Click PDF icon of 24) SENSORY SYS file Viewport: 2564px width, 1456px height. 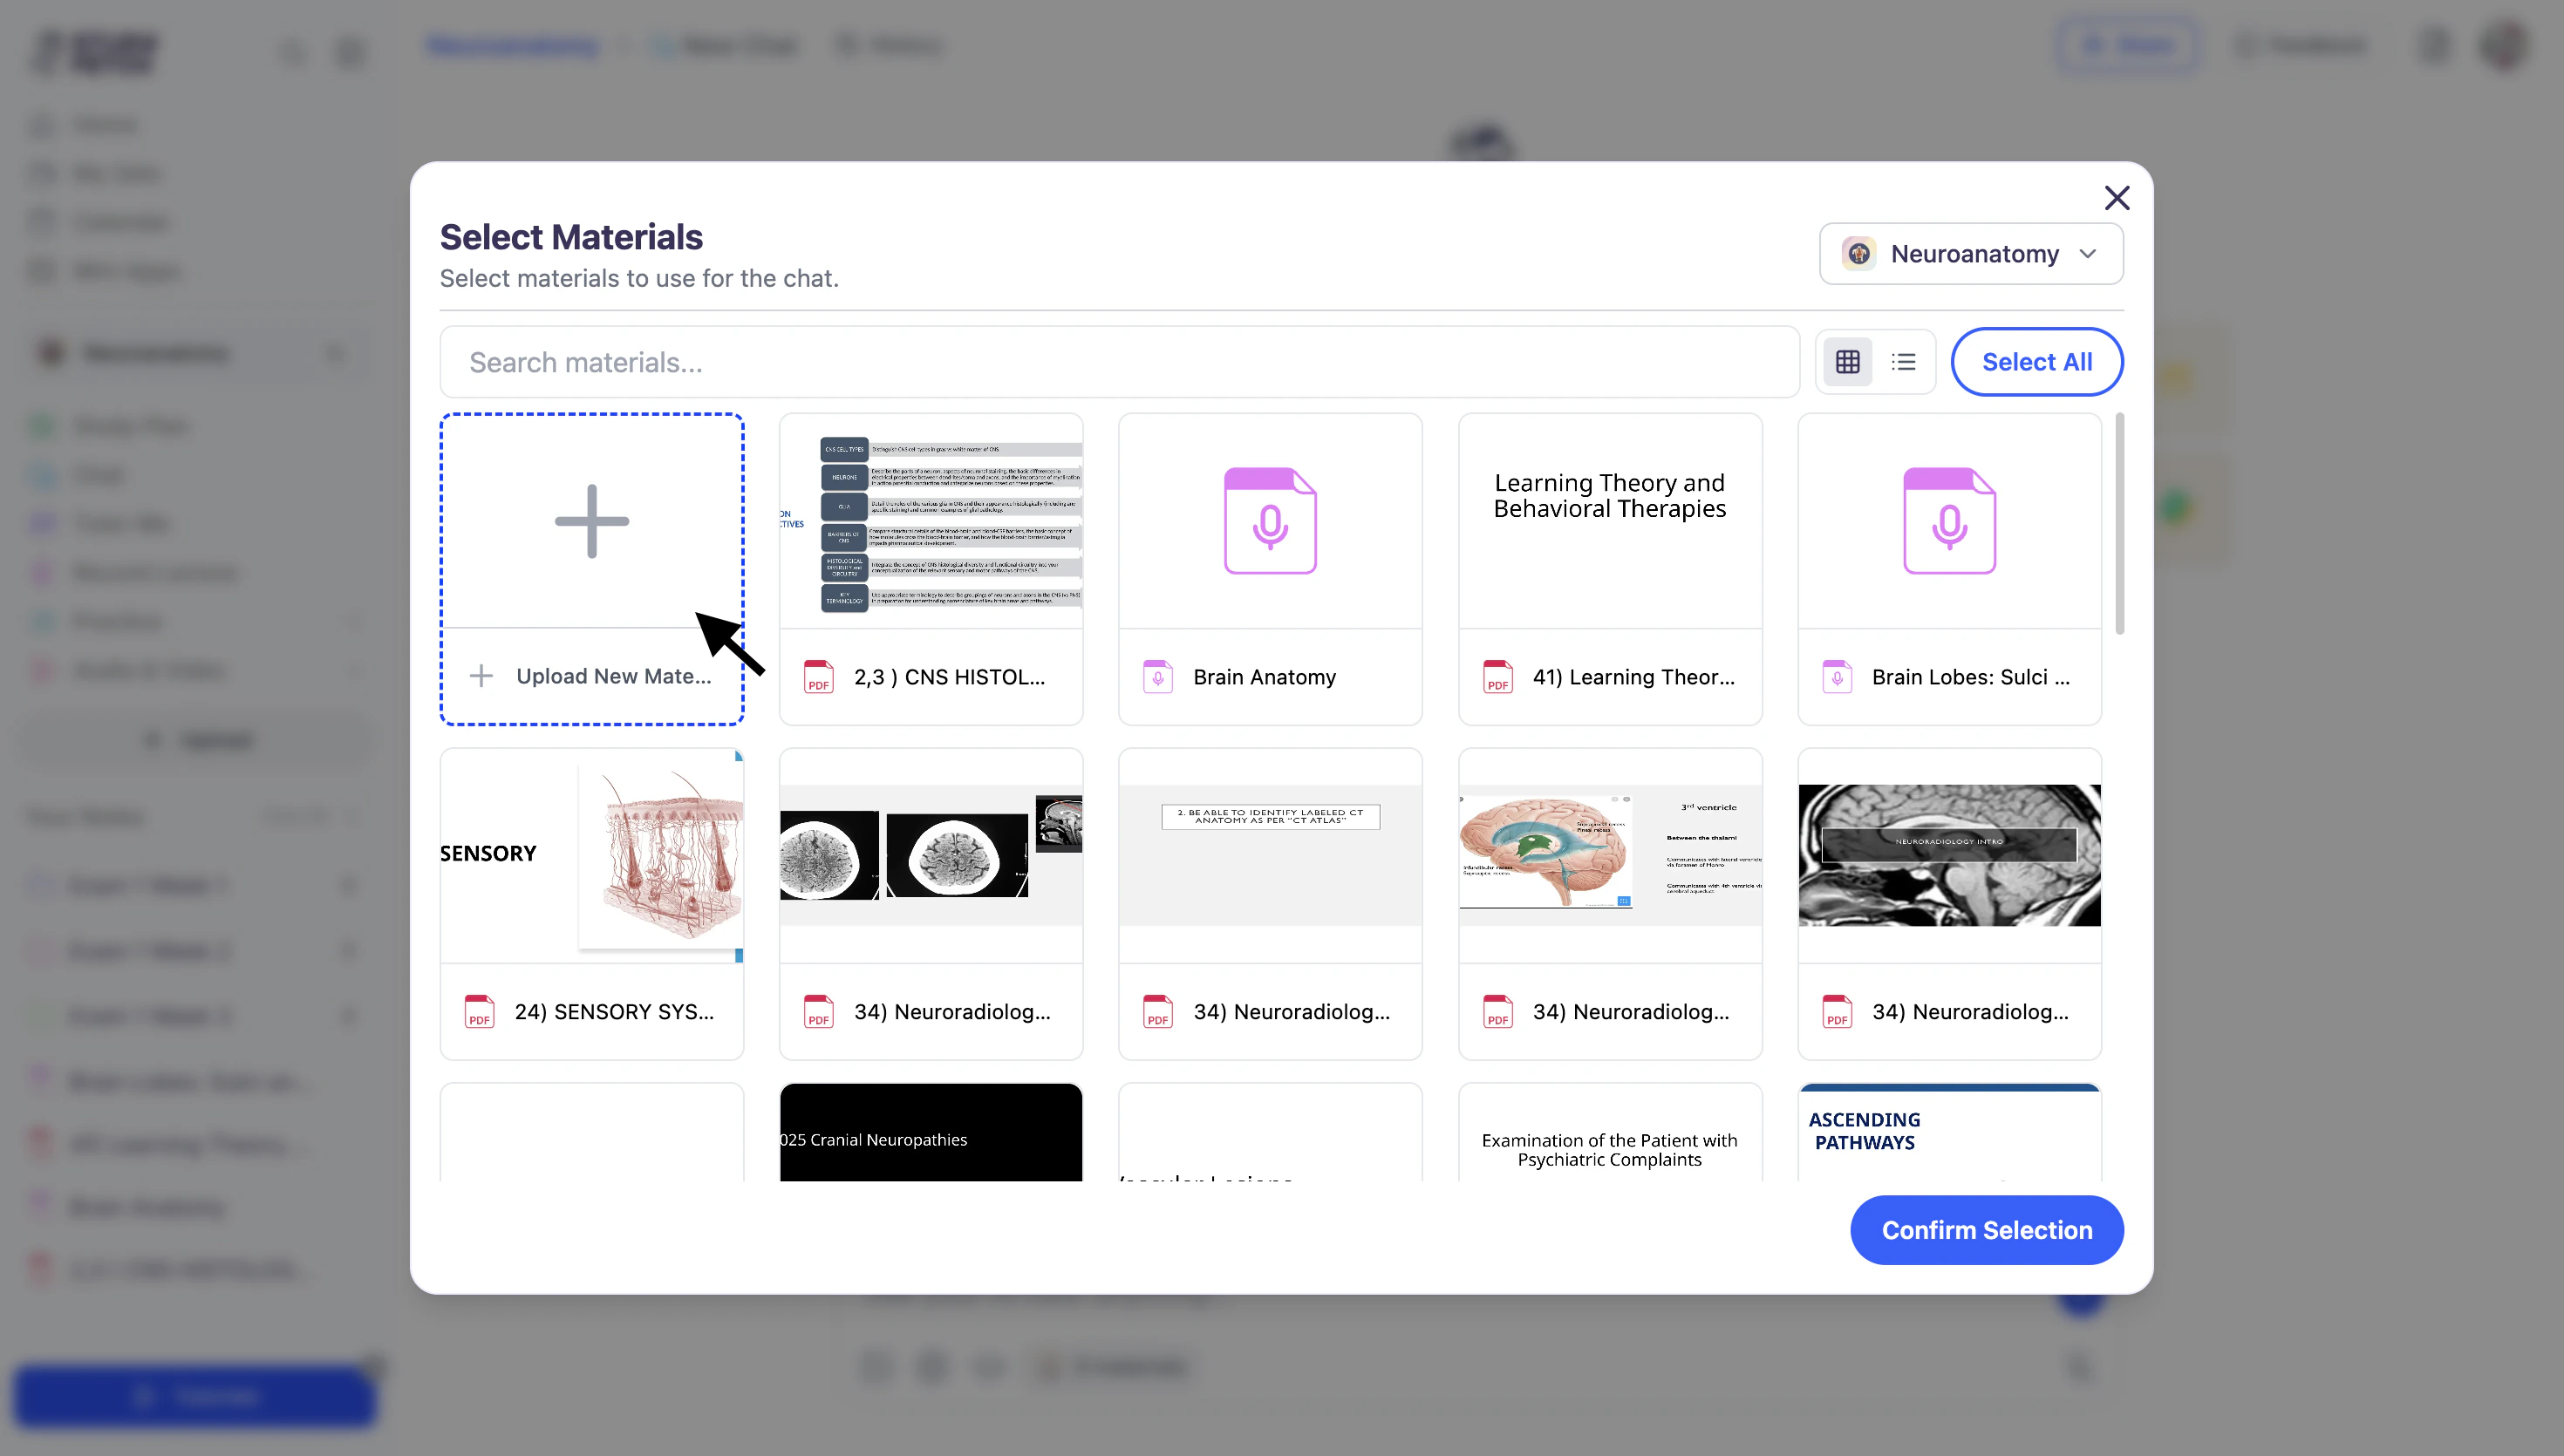tap(479, 1011)
